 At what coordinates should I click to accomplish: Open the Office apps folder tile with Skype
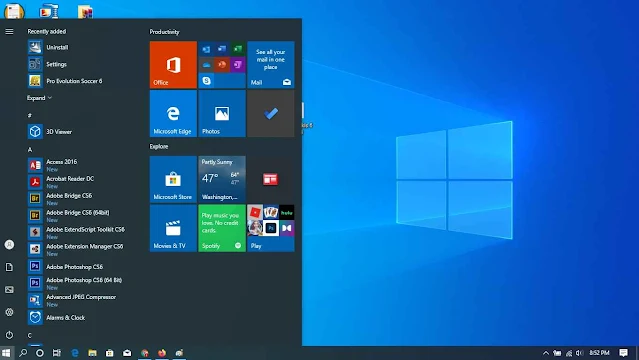click(222, 64)
